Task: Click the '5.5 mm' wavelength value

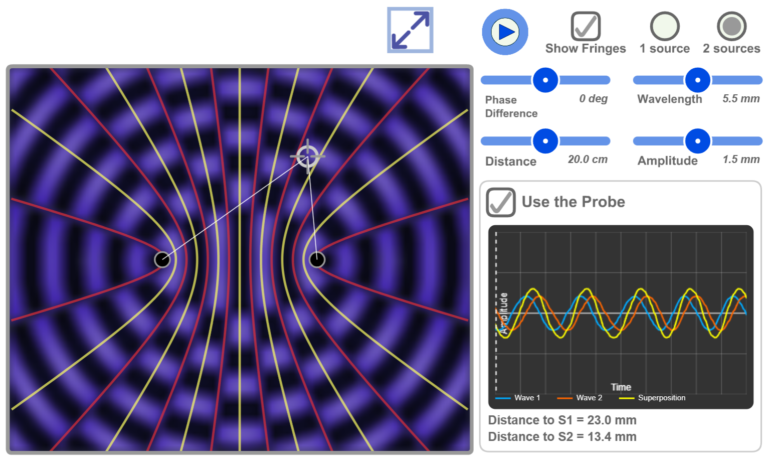Action: click(741, 98)
